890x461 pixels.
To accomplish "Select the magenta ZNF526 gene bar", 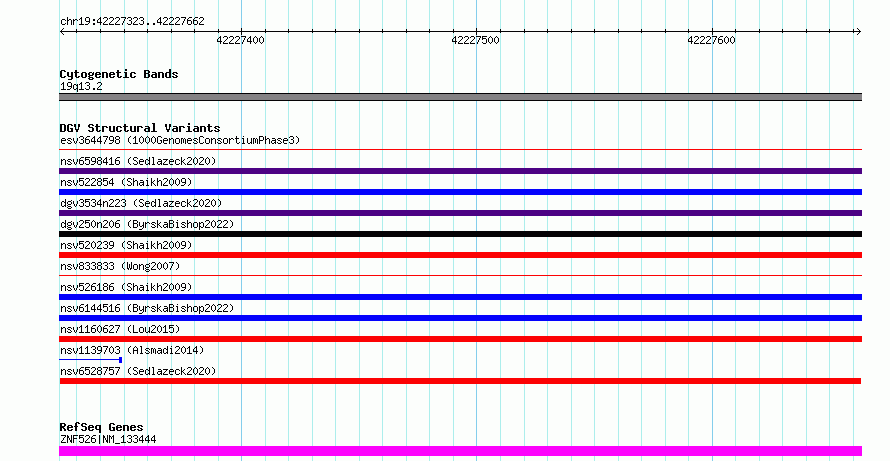I will coord(460,451).
